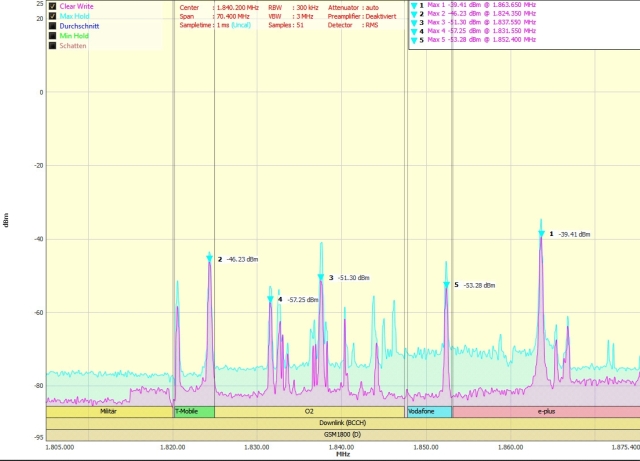Select the Max 1 marker icon in legend

pos(416,5)
